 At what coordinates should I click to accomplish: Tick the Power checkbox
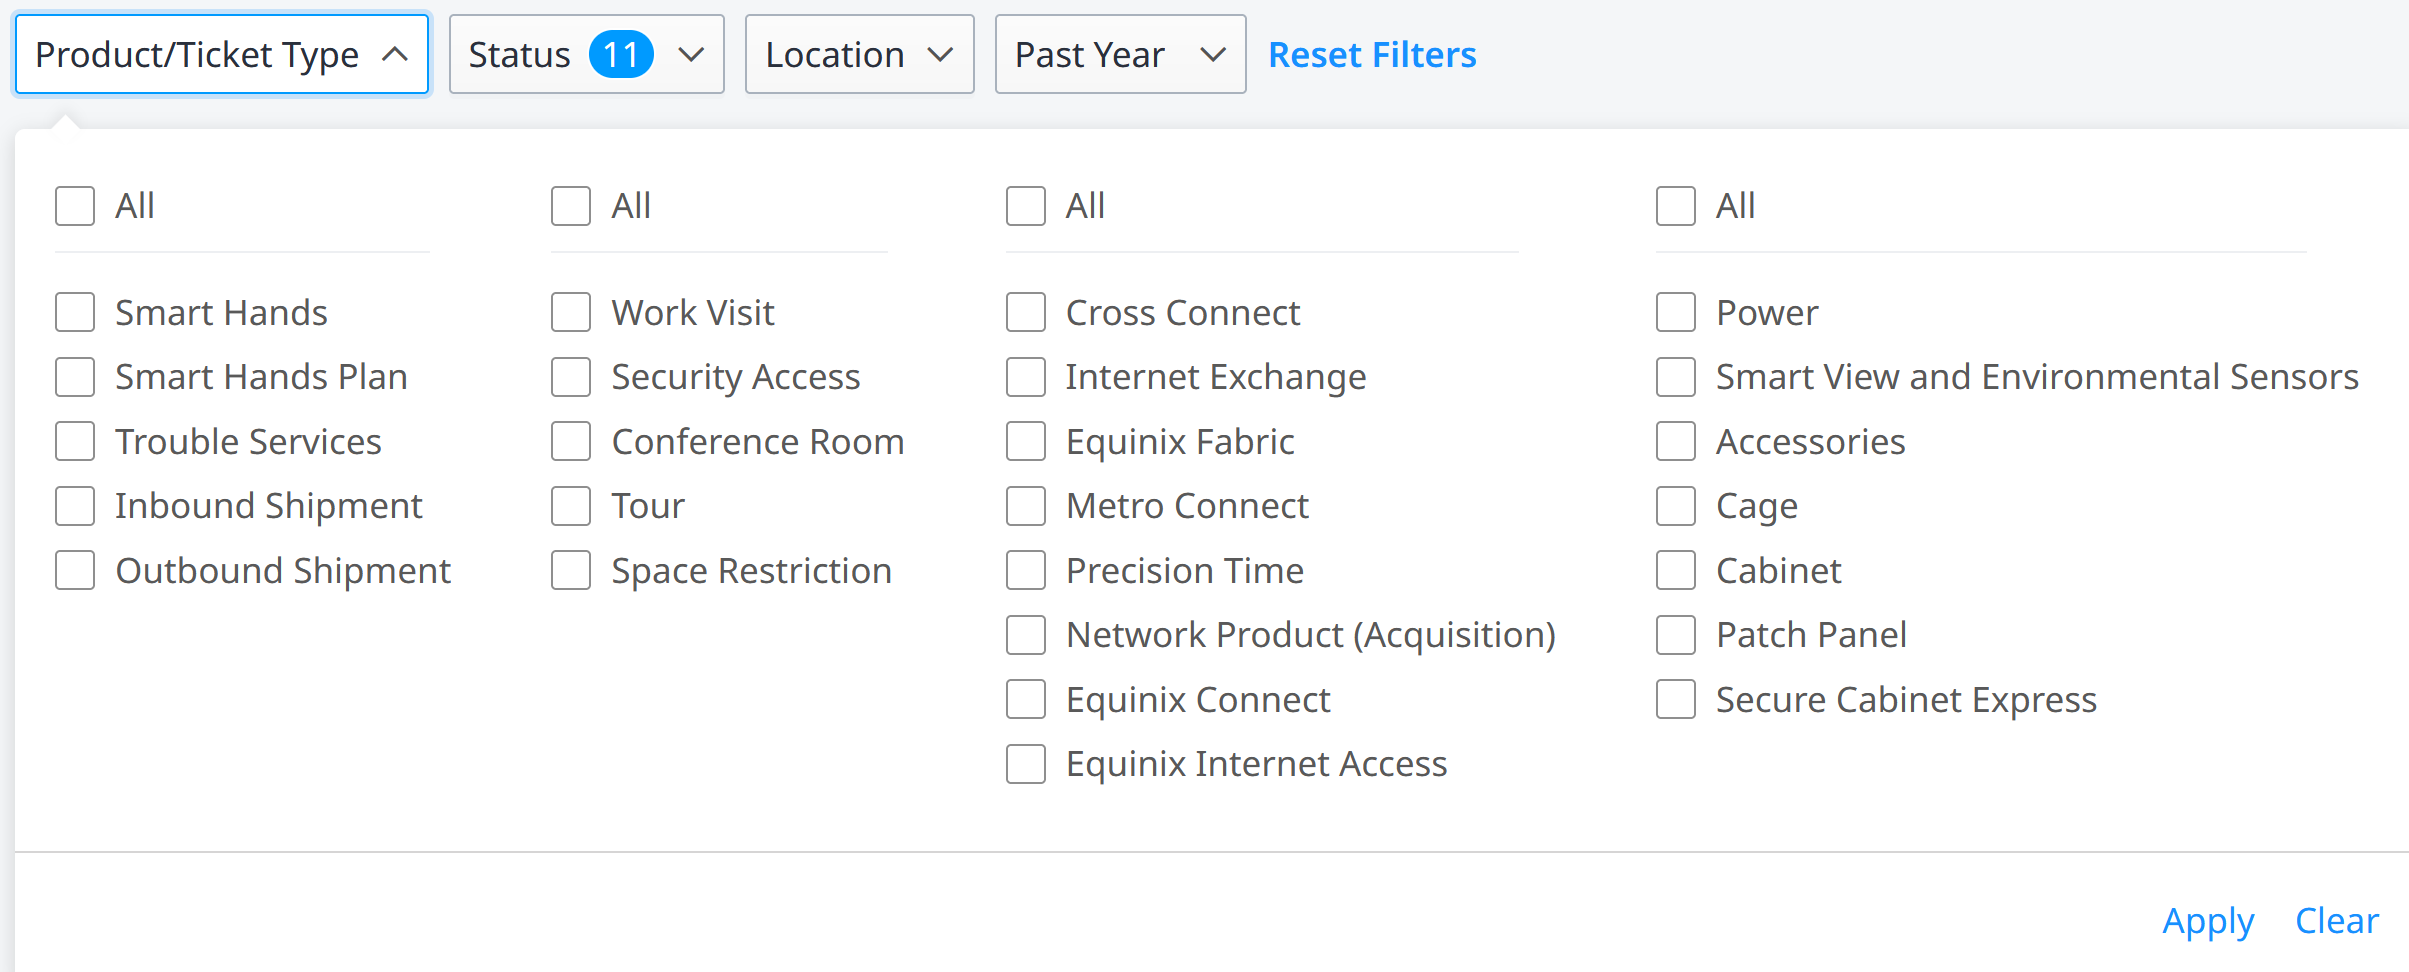pyautogui.click(x=1676, y=312)
